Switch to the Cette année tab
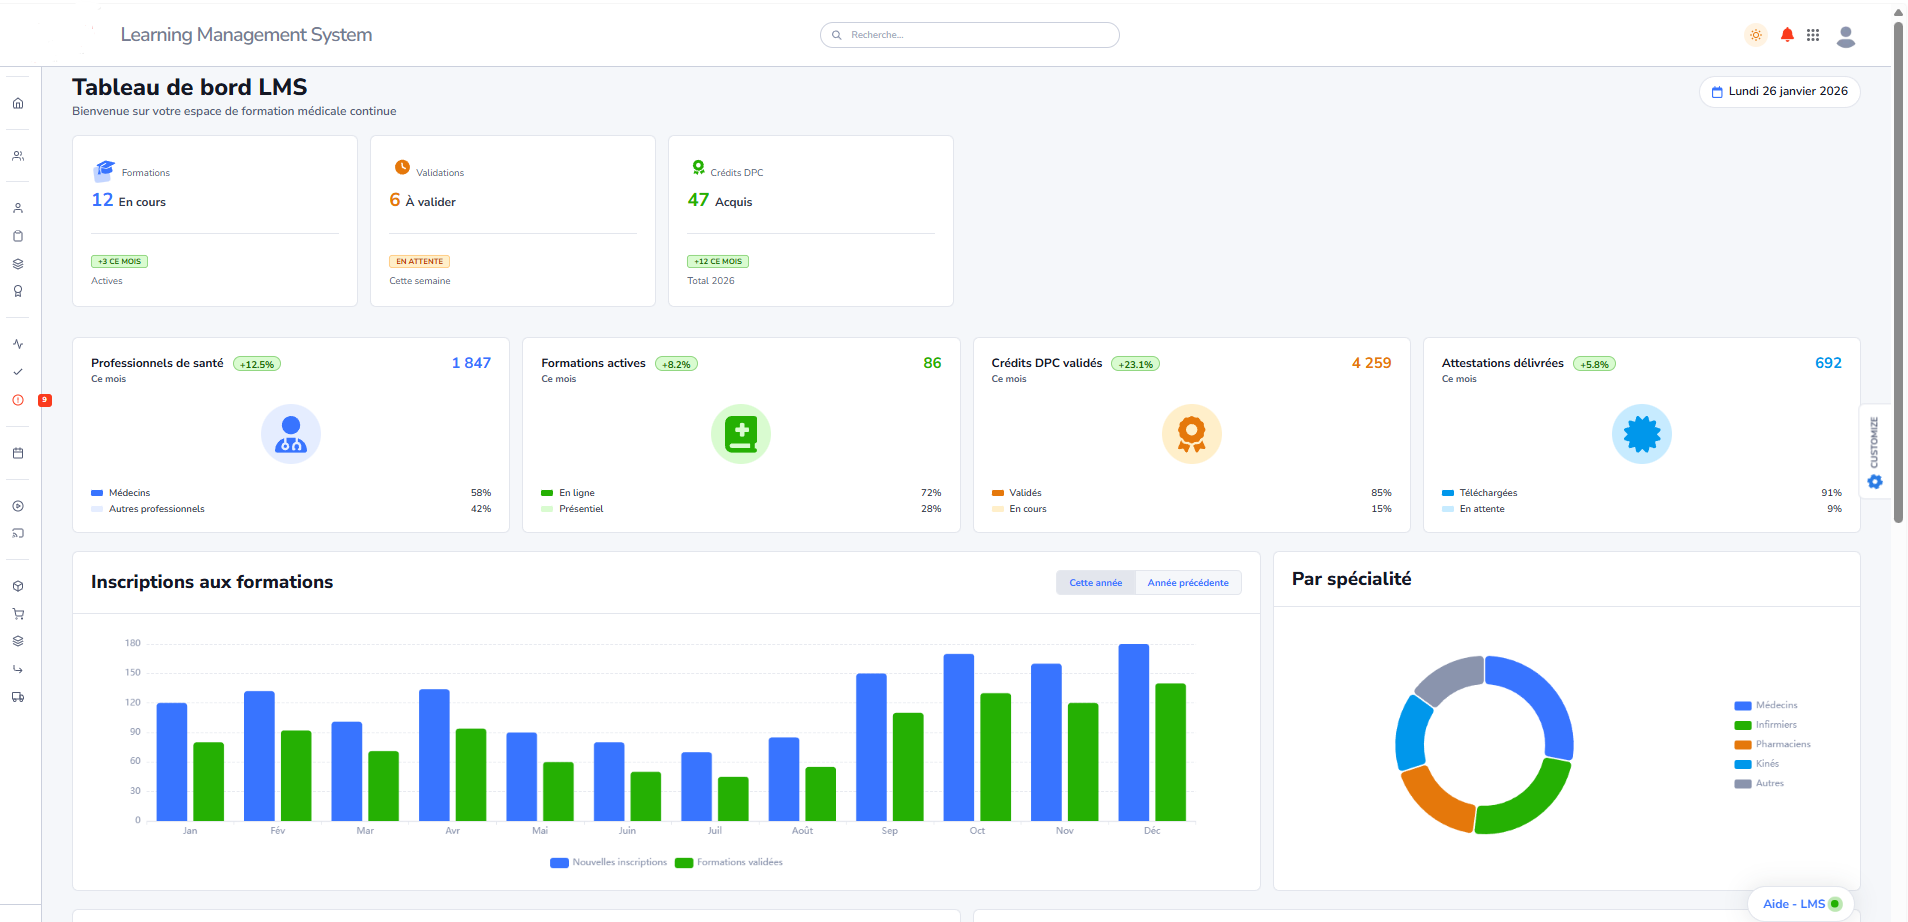 [x=1095, y=583]
